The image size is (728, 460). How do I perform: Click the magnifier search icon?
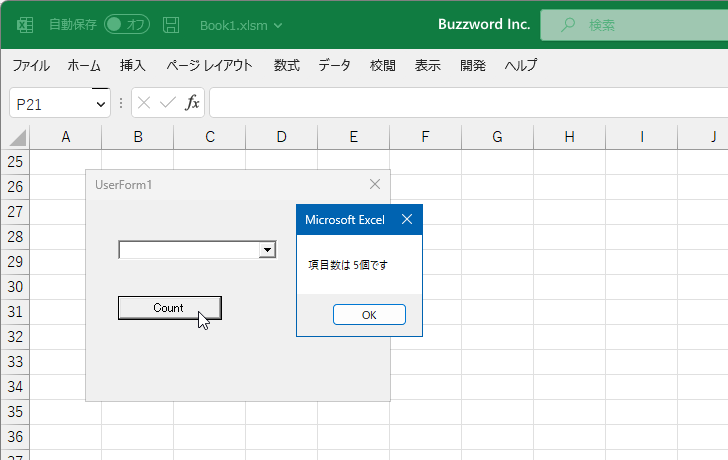coord(567,25)
